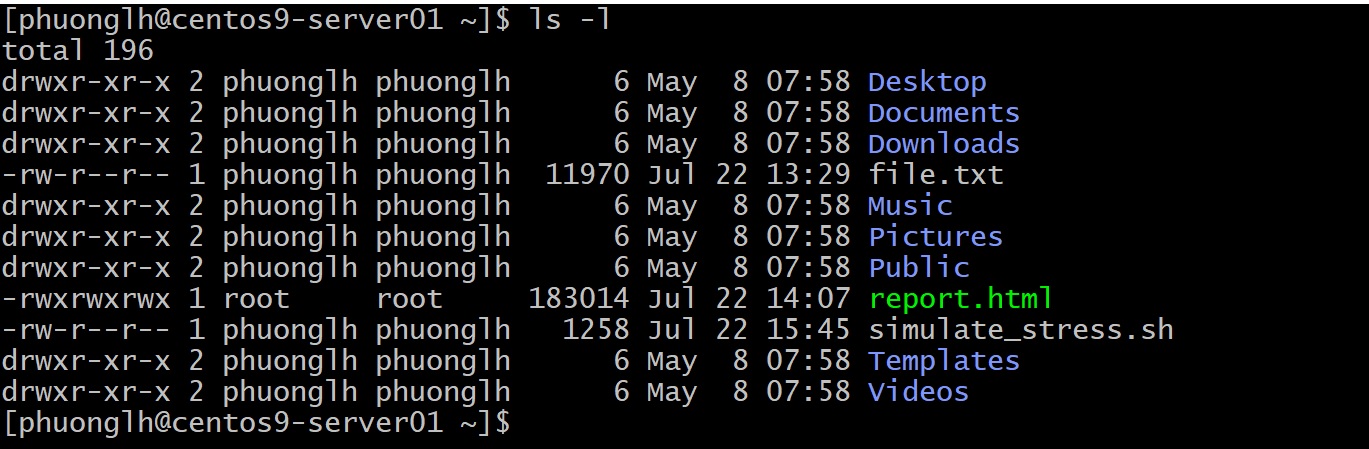Select the Pictures directory entry

[x=935, y=237]
